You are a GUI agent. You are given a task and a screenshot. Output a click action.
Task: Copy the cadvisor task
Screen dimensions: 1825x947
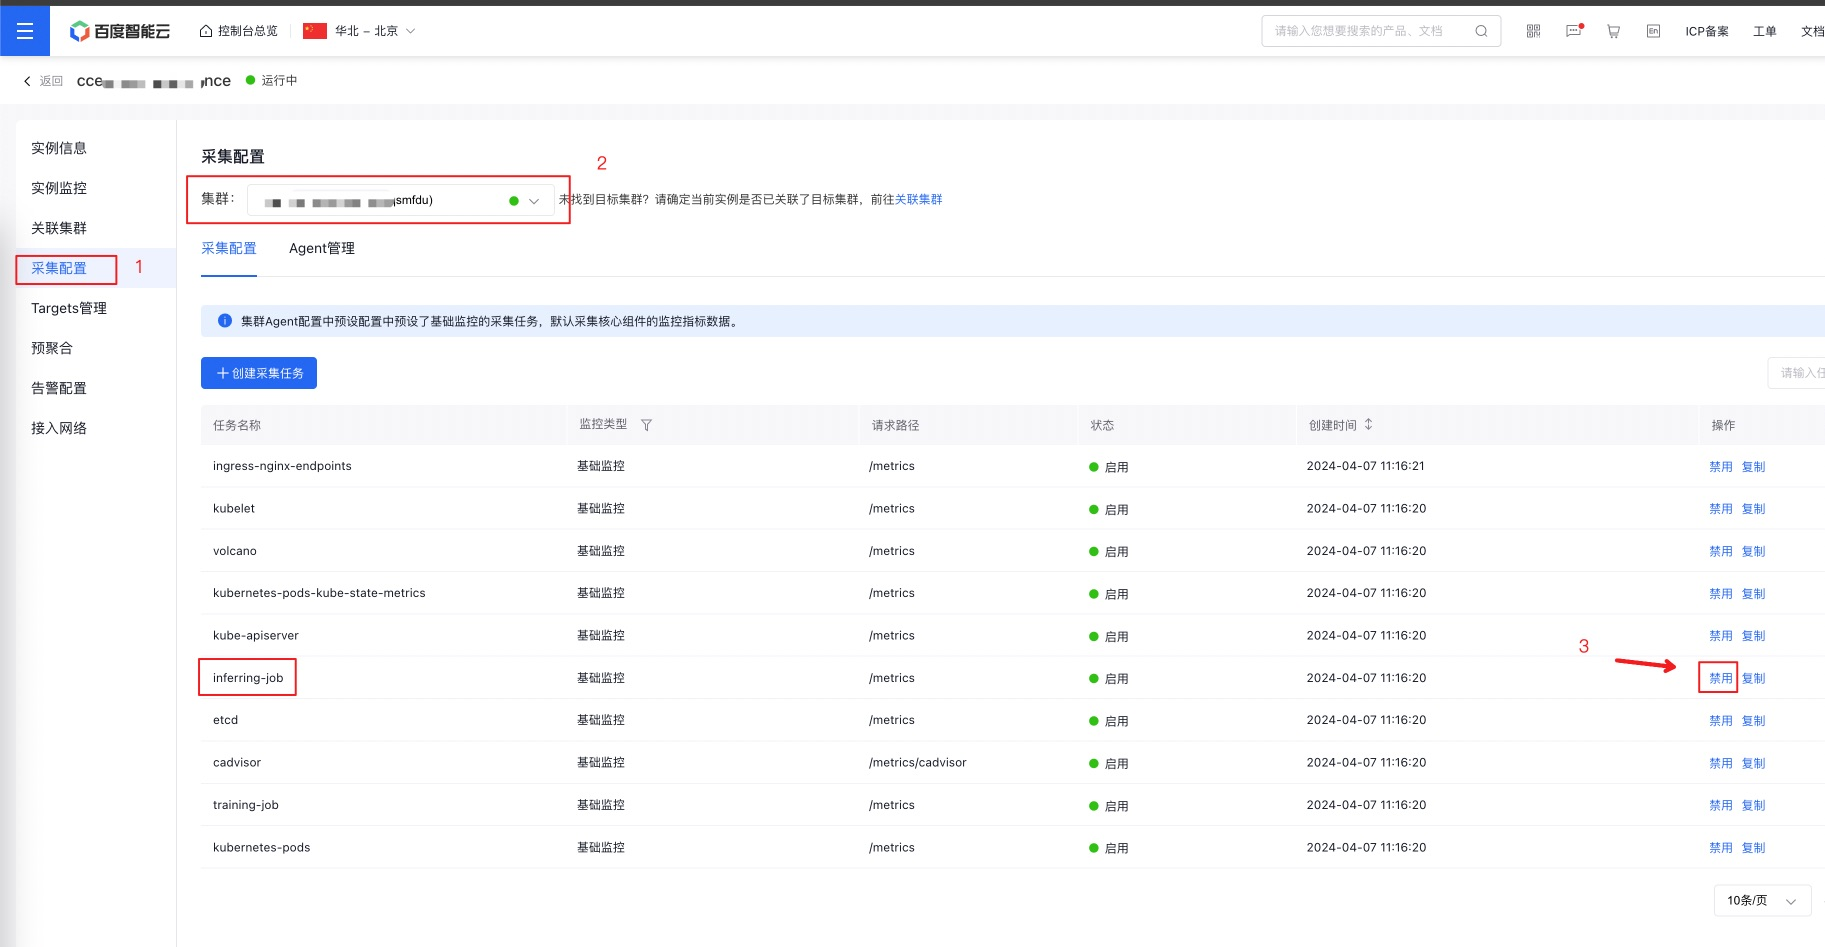click(x=1754, y=763)
